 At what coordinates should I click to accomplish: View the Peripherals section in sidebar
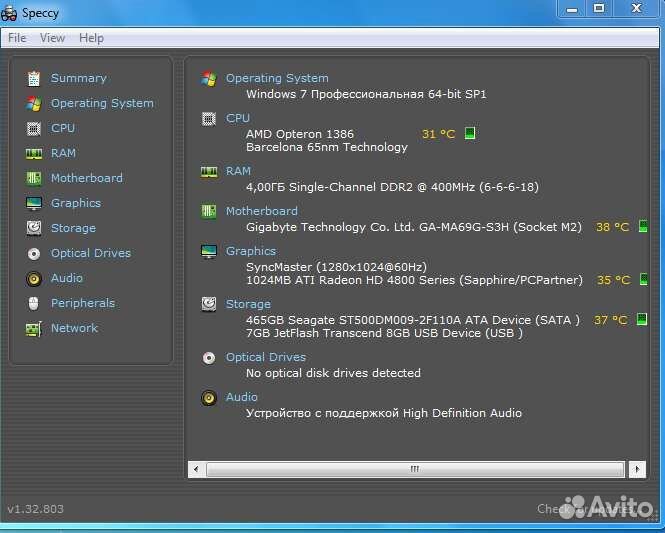pos(83,303)
